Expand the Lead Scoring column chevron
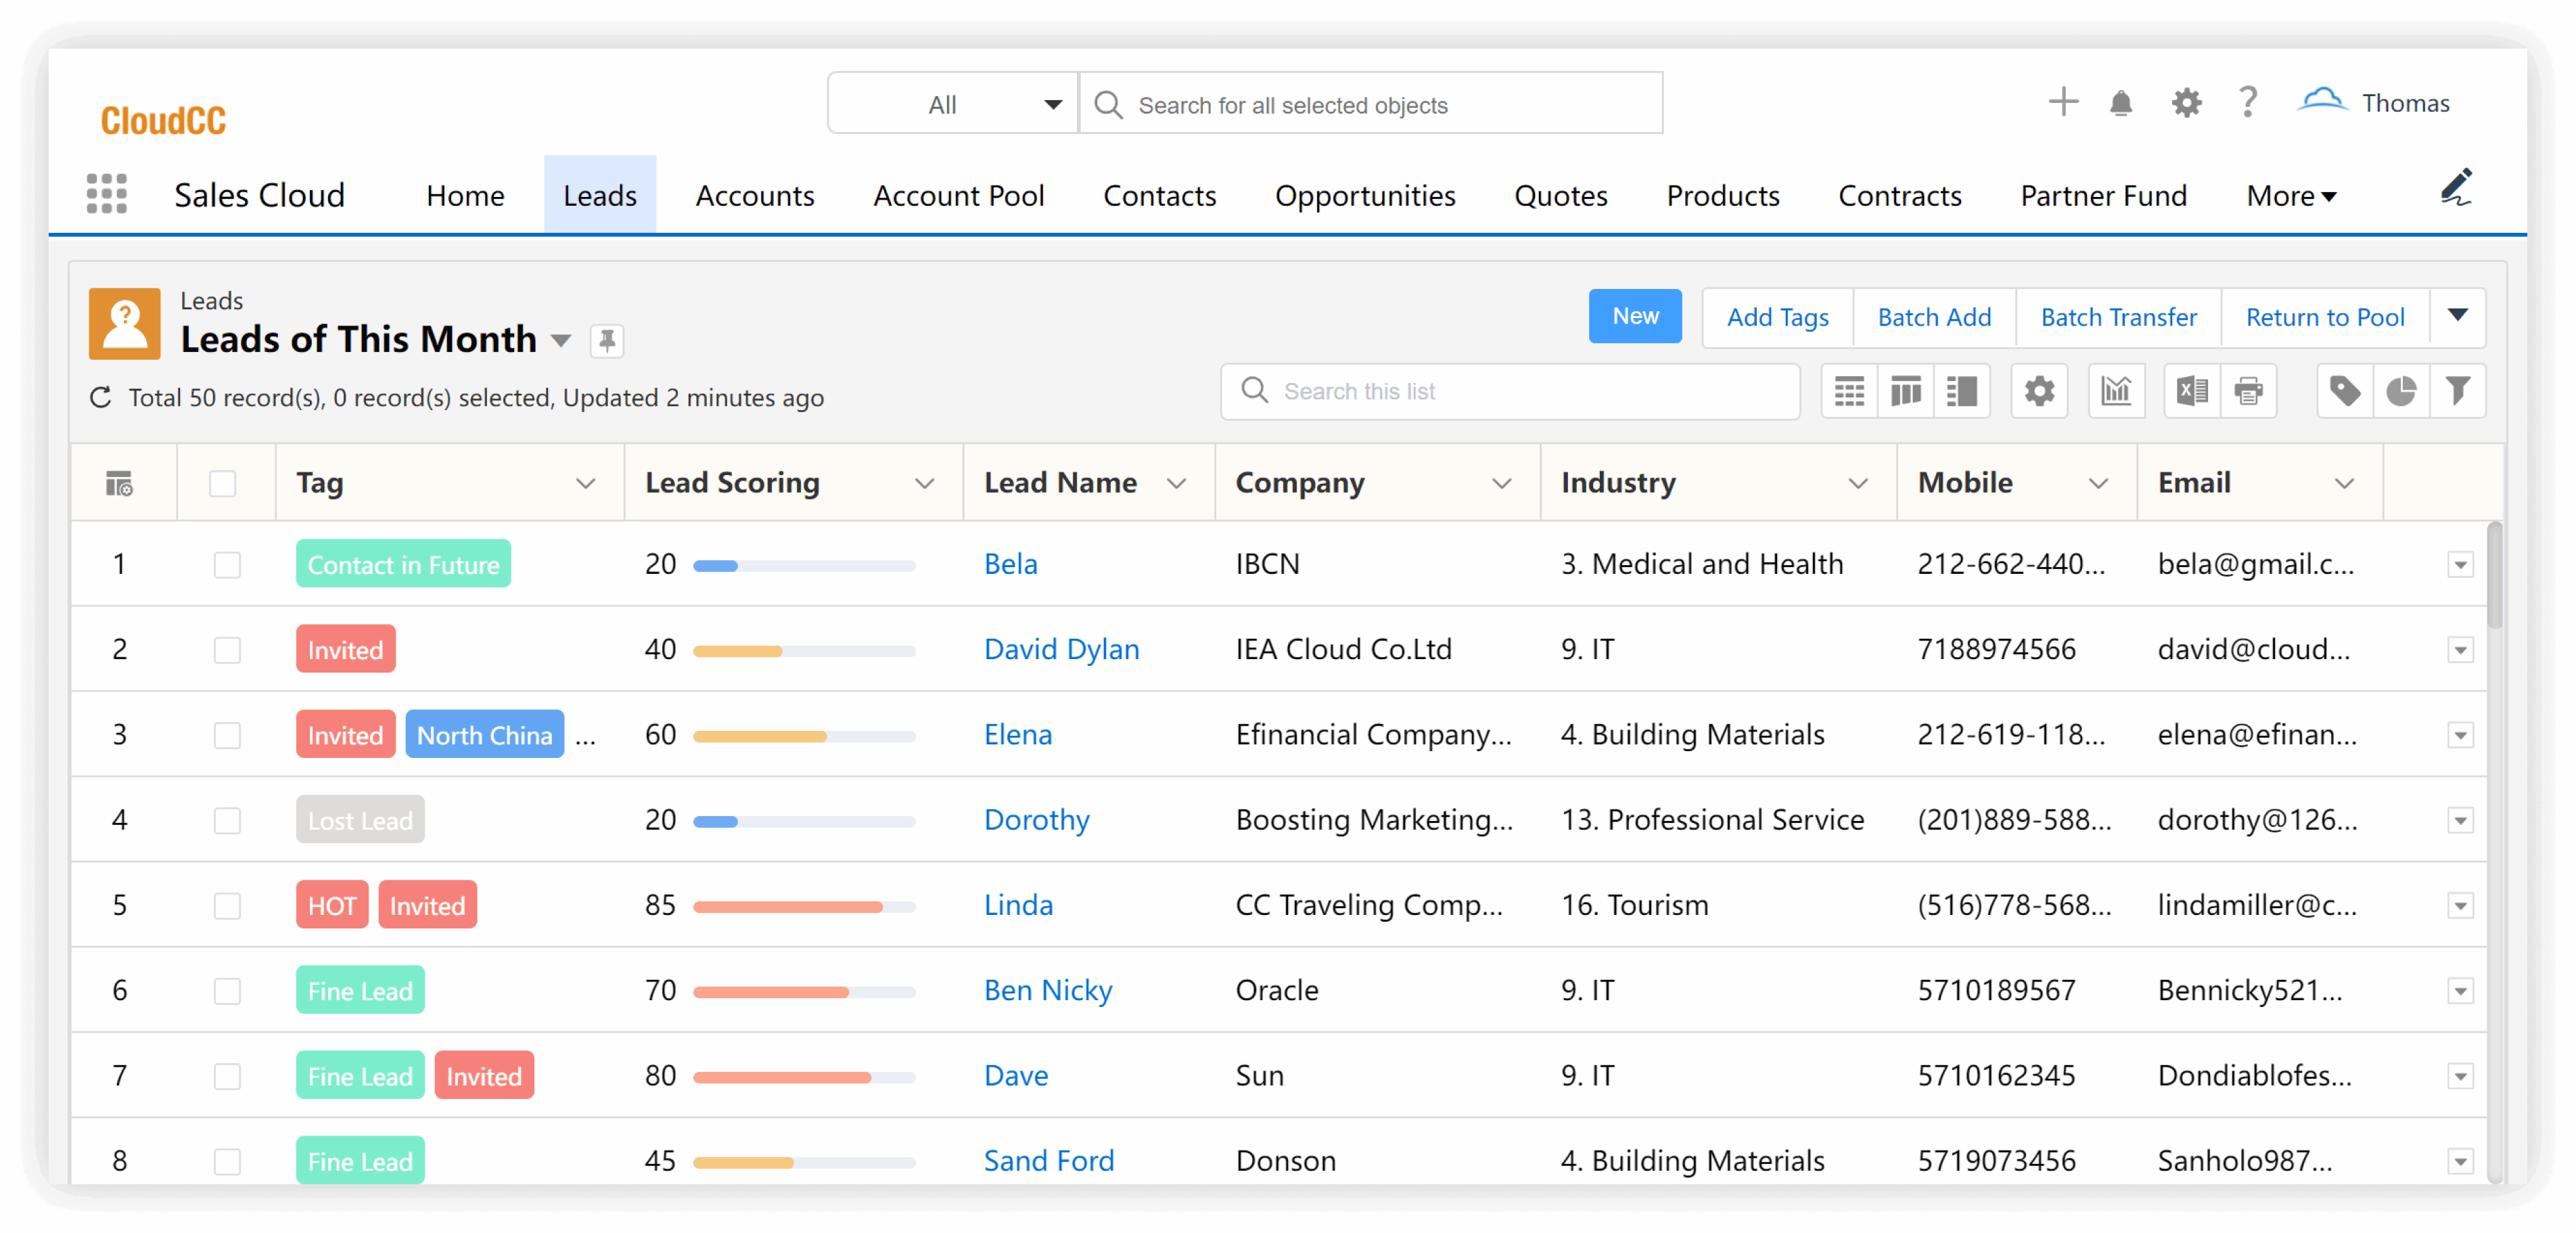Viewport: 2576px width, 1233px height. click(x=924, y=484)
